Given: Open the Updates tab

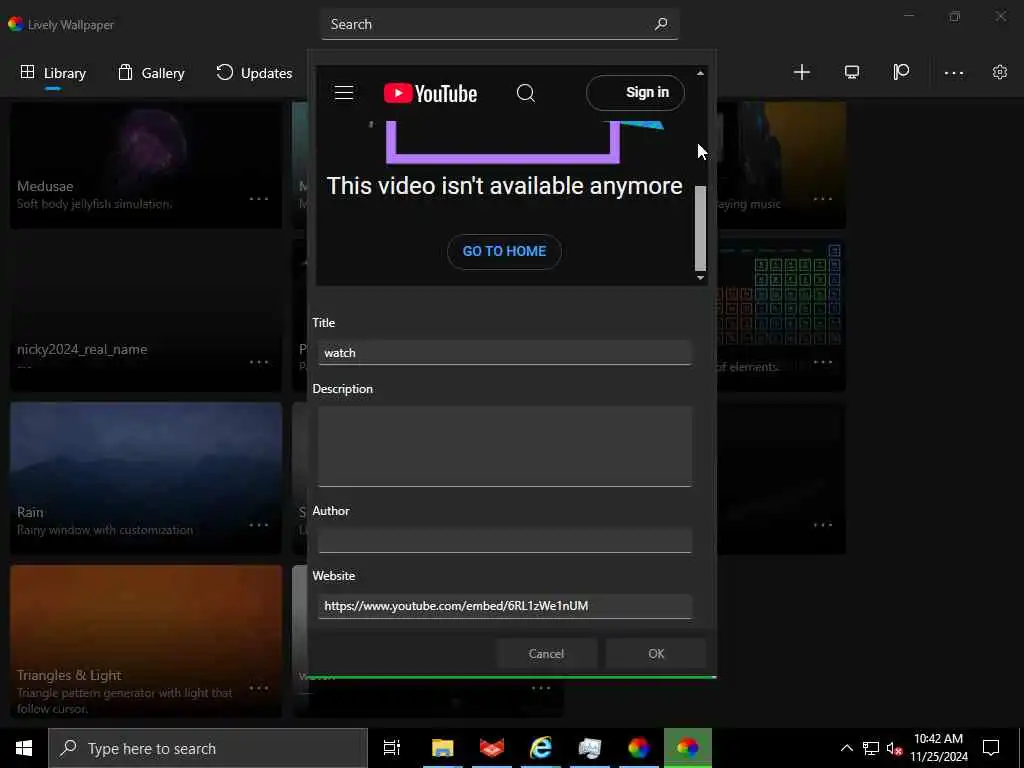Looking at the screenshot, I should (x=254, y=73).
